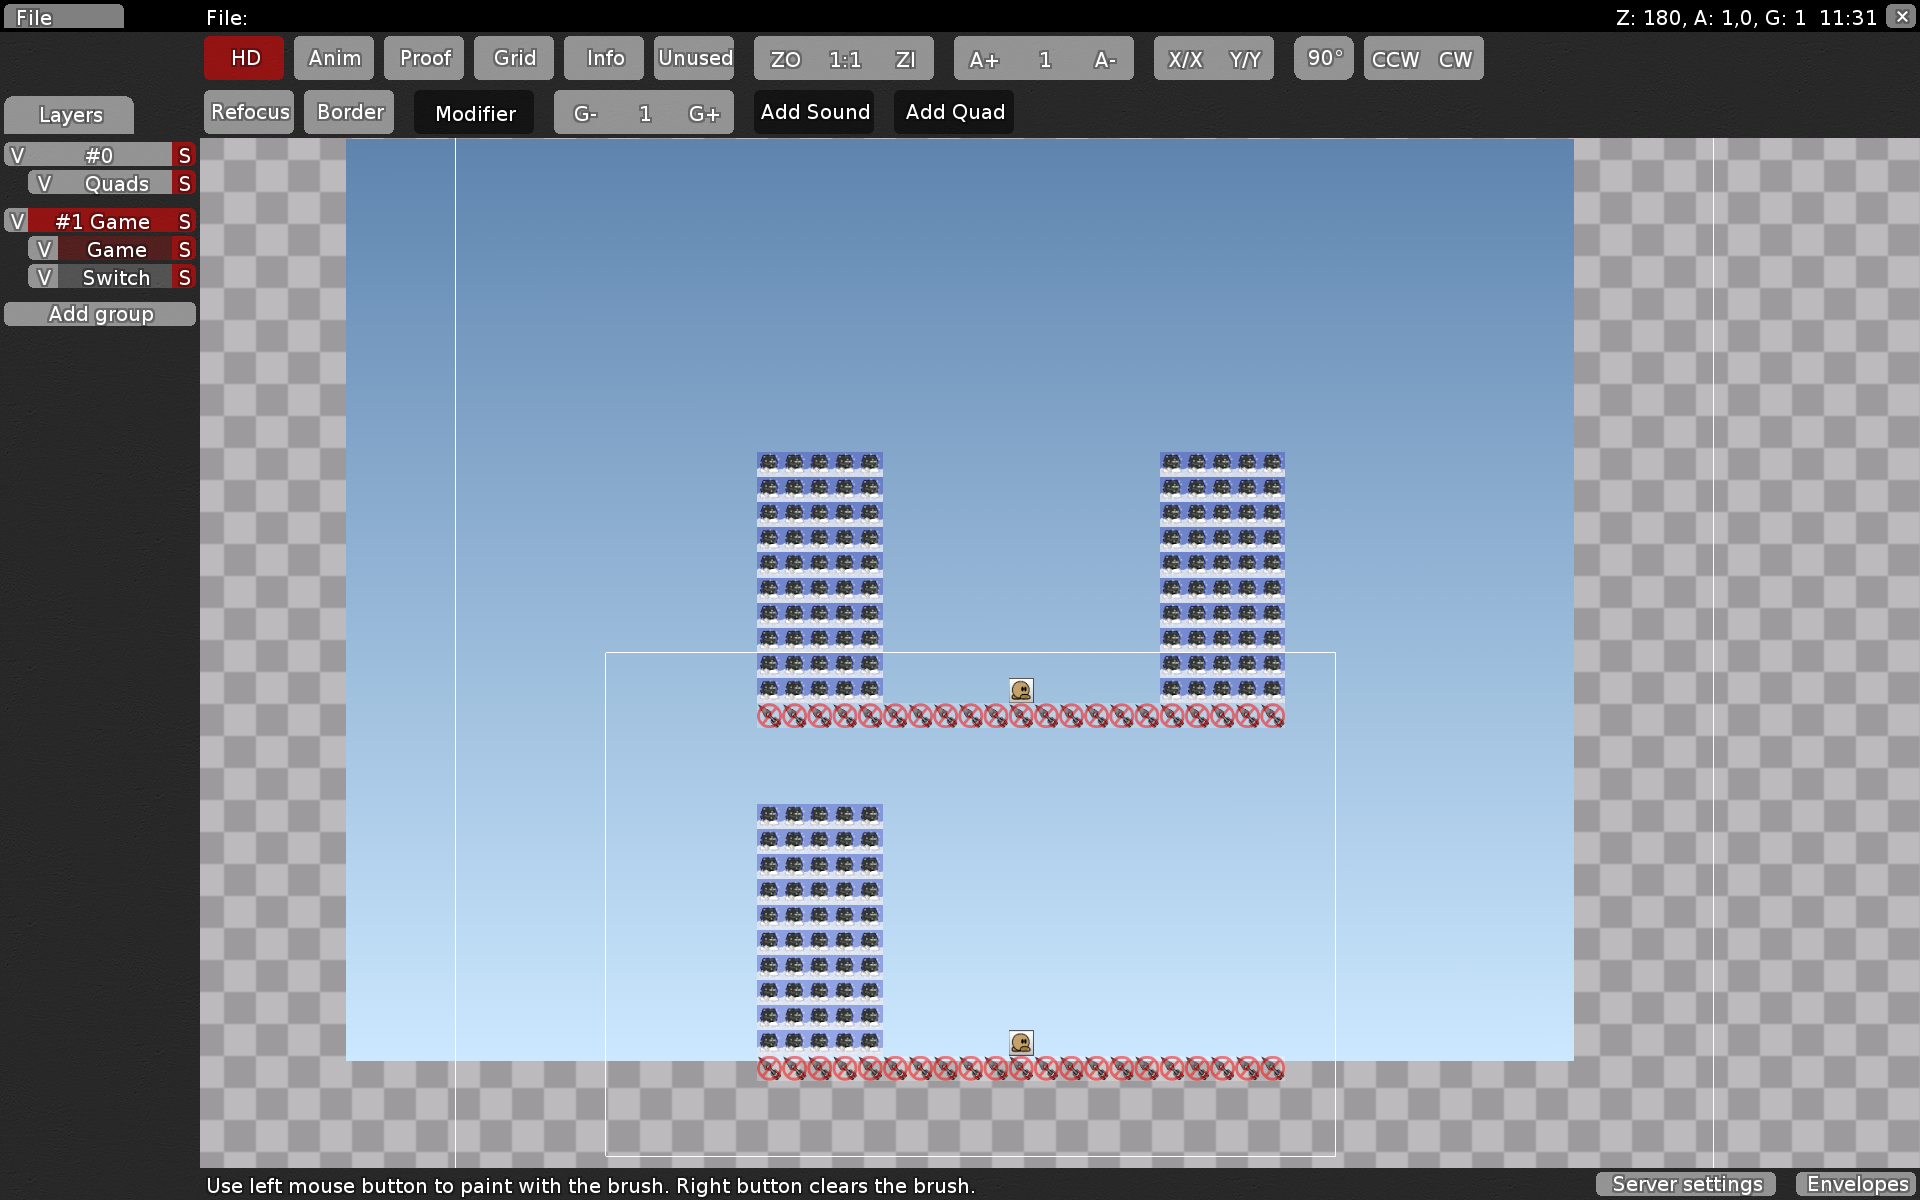Image resolution: width=1920 pixels, height=1200 pixels.
Task: Flip brush horizontally with X/X
Action: (1185, 59)
